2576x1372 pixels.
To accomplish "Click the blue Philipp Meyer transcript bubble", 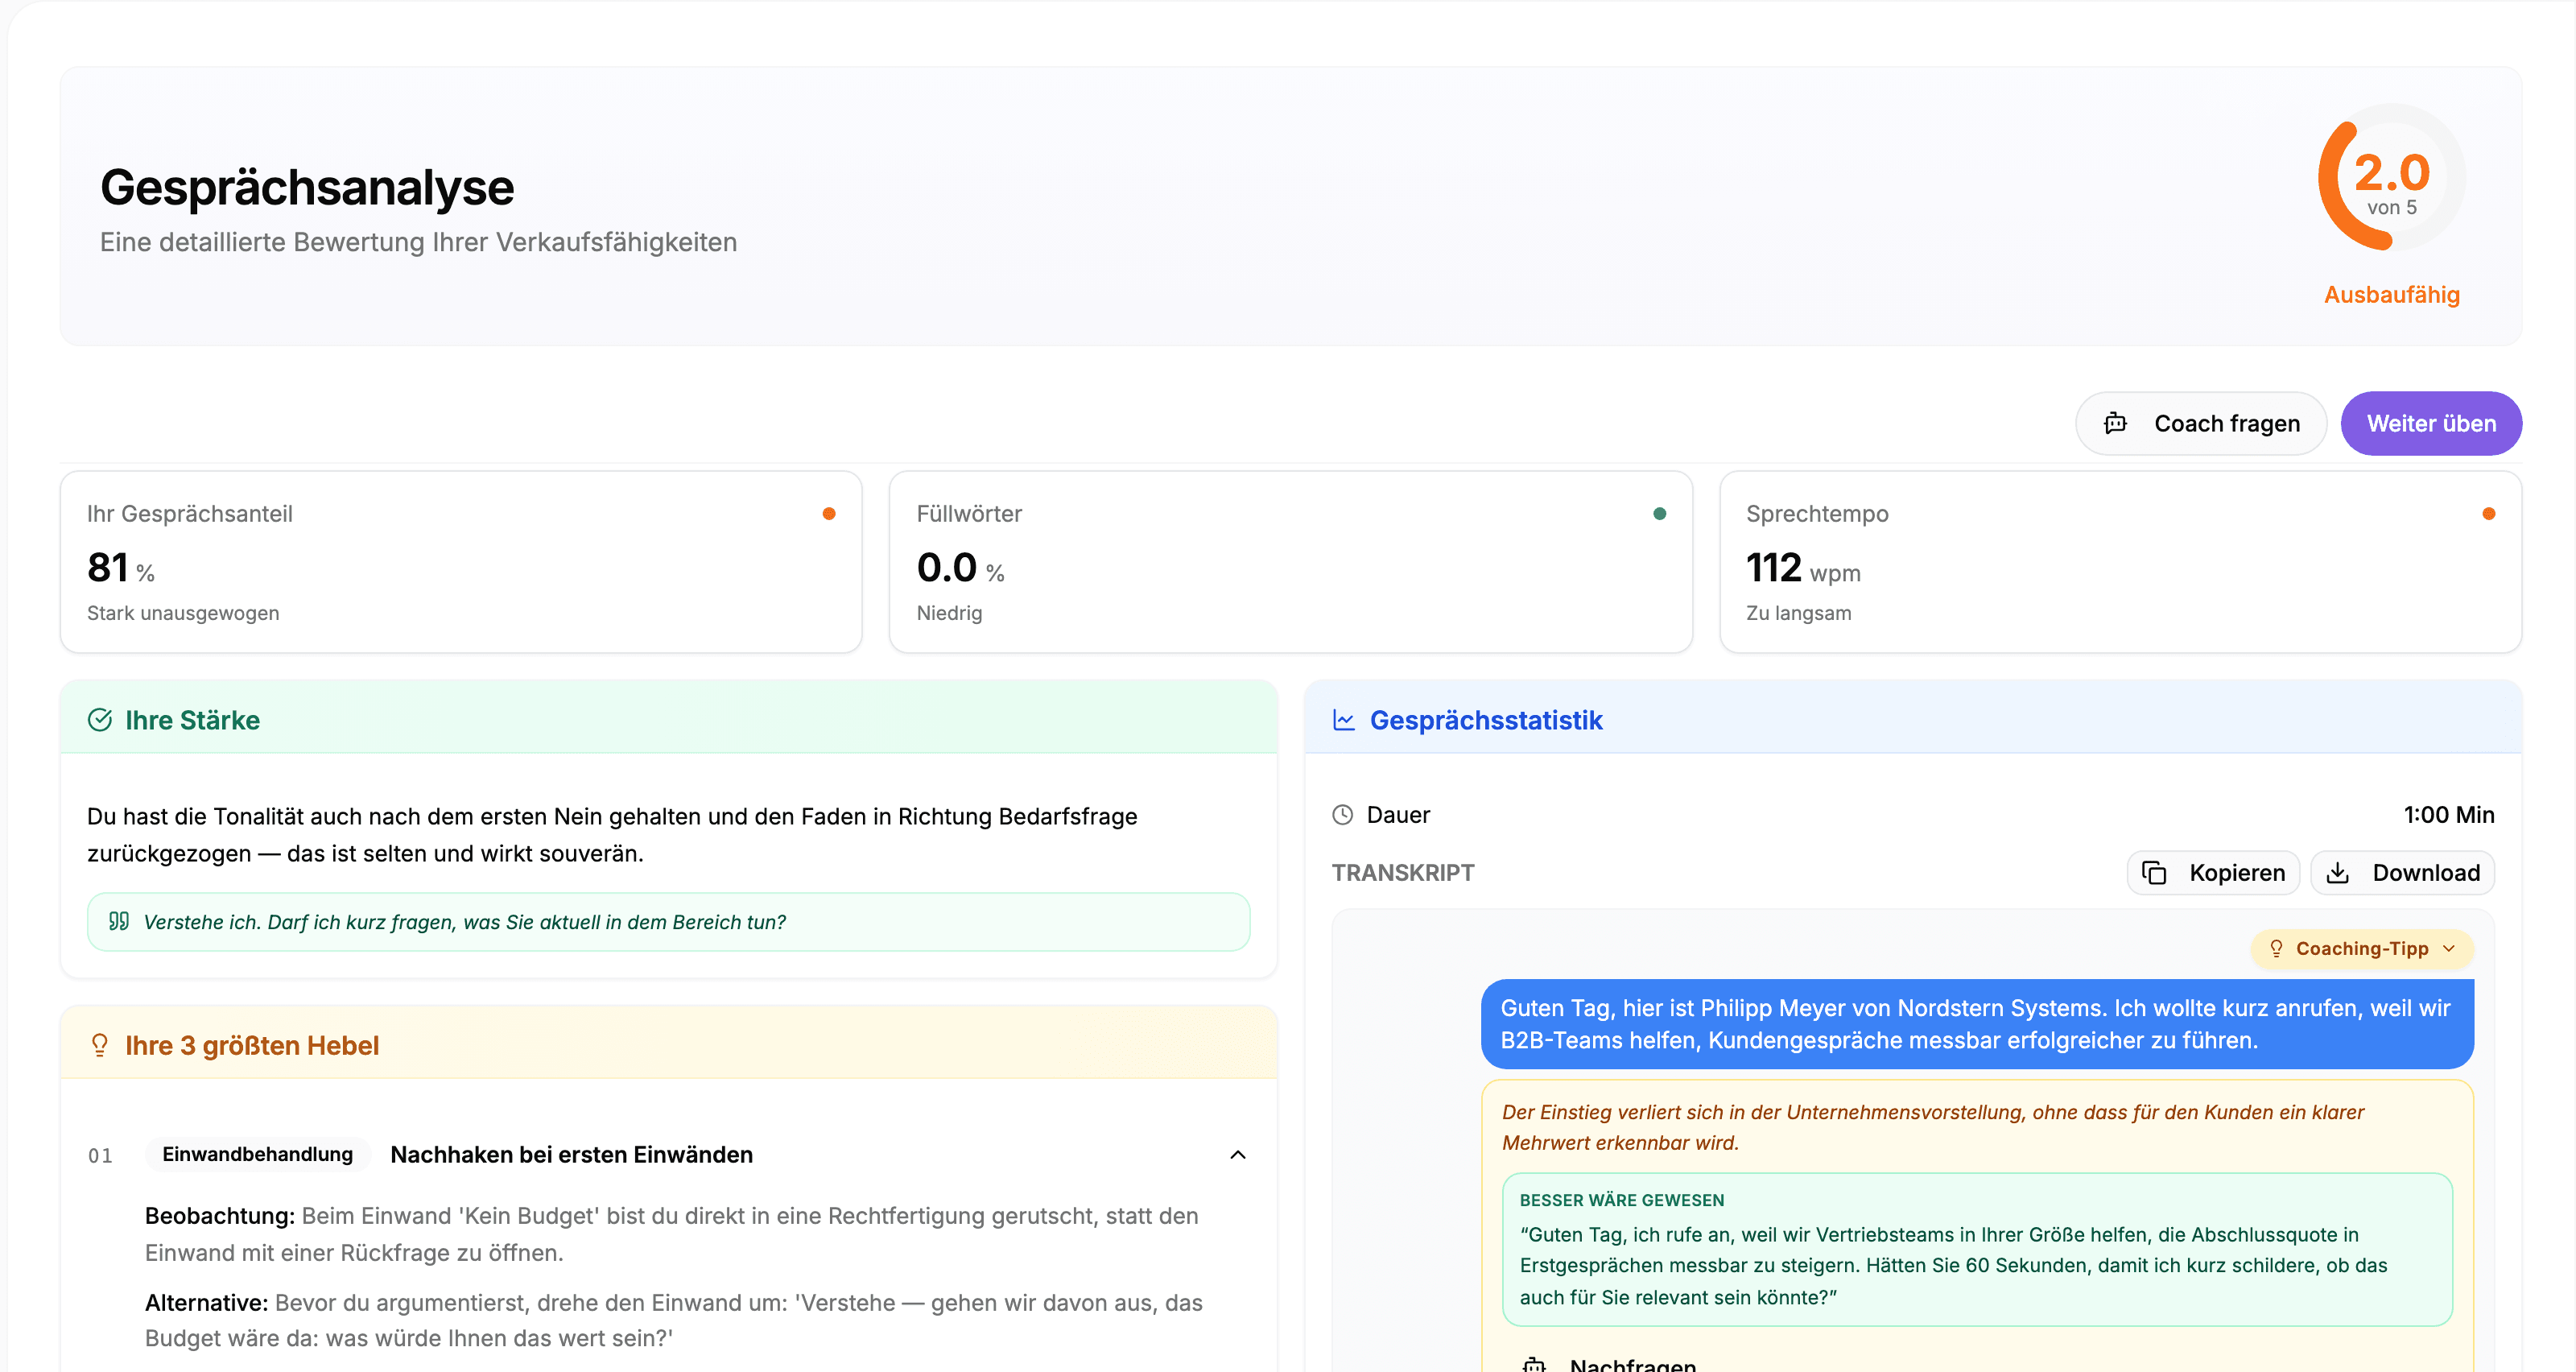I will pos(1977,1024).
